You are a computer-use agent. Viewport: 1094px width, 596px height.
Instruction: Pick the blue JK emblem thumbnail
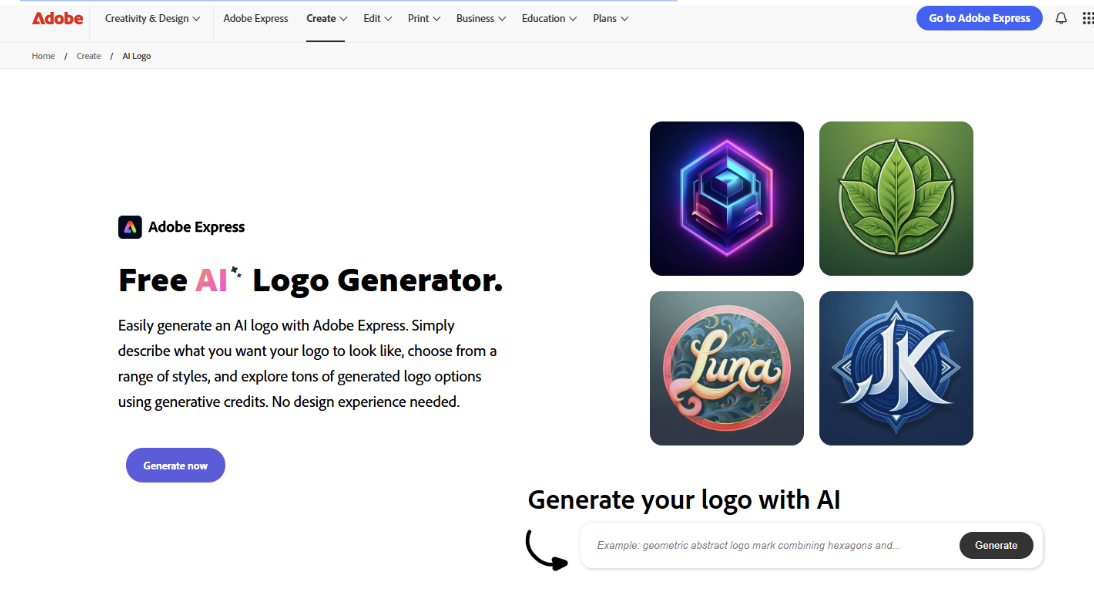[896, 368]
